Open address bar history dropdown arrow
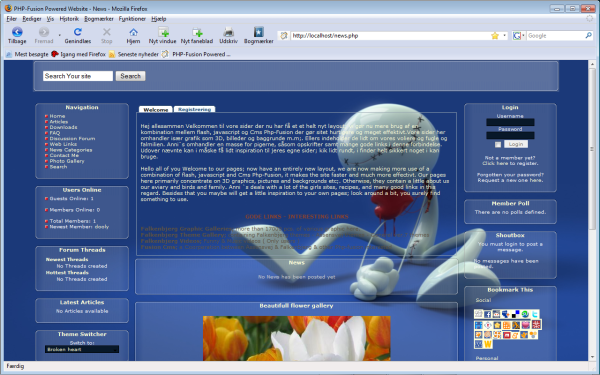This screenshot has height=375, width=600. [x=504, y=36]
